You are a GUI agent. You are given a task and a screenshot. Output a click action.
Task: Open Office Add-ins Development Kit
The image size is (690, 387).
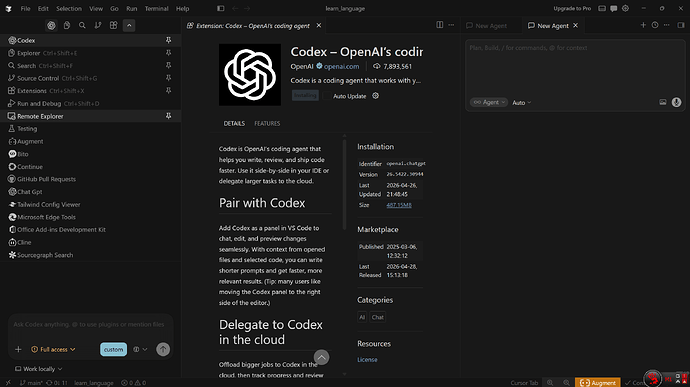[x=90, y=230]
